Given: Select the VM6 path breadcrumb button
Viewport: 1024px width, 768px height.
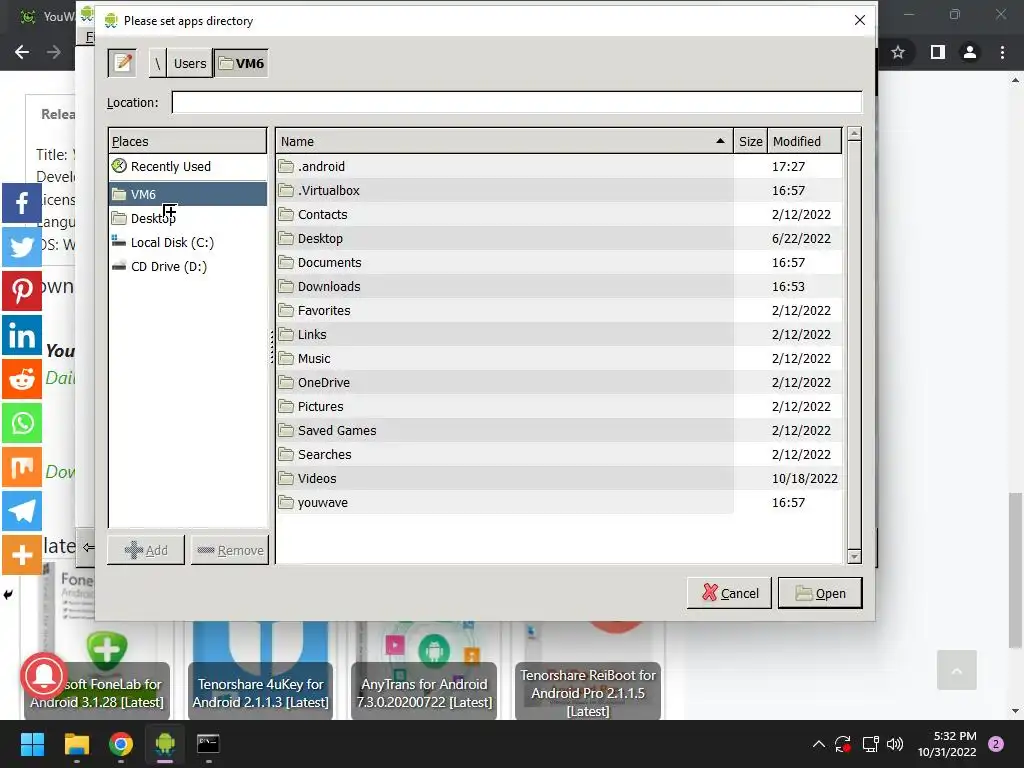Looking at the screenshot, I should pyautogui.click(x=241, y=63).
